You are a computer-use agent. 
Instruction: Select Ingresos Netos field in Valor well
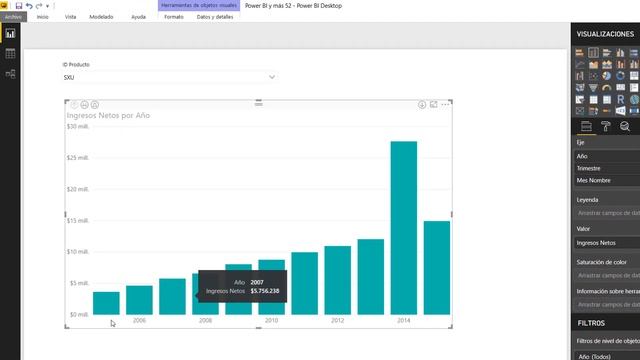point(607,243)
